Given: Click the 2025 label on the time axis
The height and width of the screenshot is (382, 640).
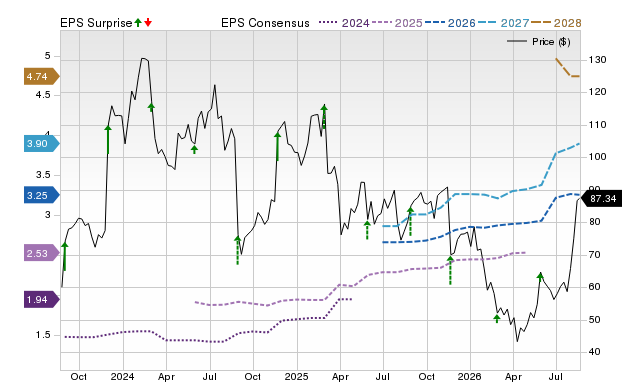Looking at the screenshot, I should [x=296, y=376].
